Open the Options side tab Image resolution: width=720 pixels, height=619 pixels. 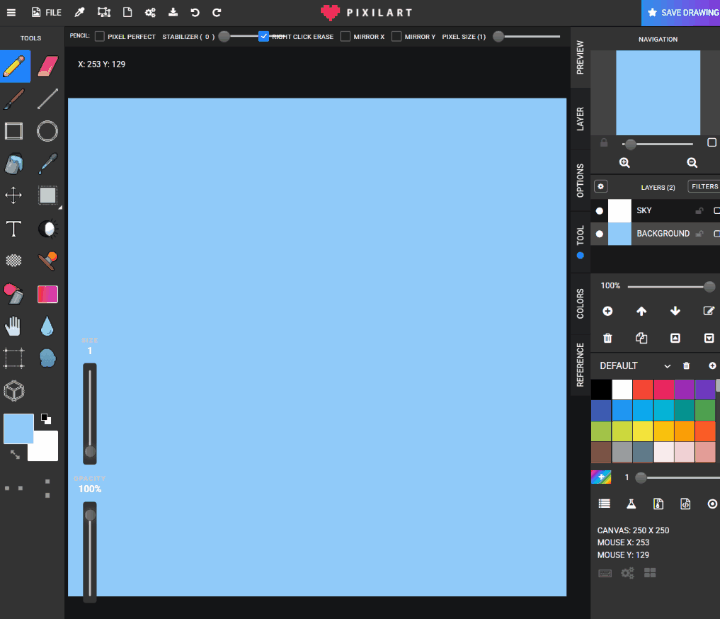point(580,180)
